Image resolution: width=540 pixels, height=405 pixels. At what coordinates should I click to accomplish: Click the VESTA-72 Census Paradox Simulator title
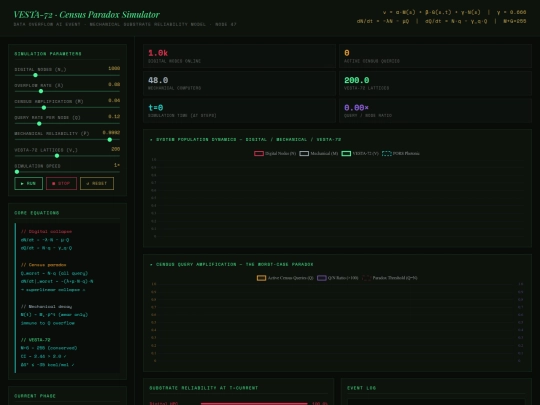click(x=86, y=14)
